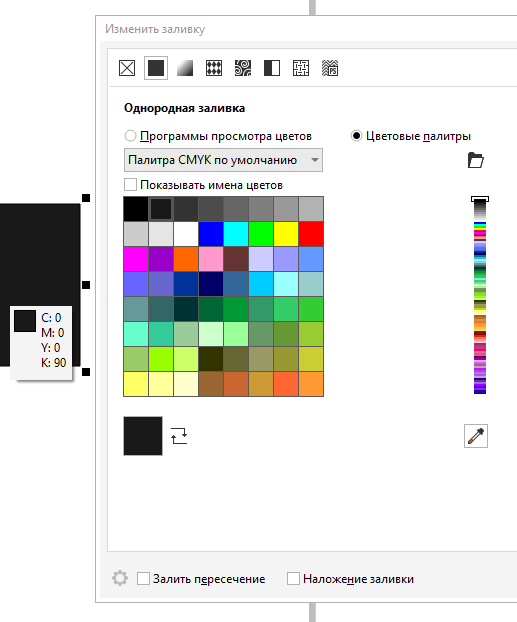Choose the Vector pattern fill icon
Screen dimensions: 517x622
click(x=214, y=68)
